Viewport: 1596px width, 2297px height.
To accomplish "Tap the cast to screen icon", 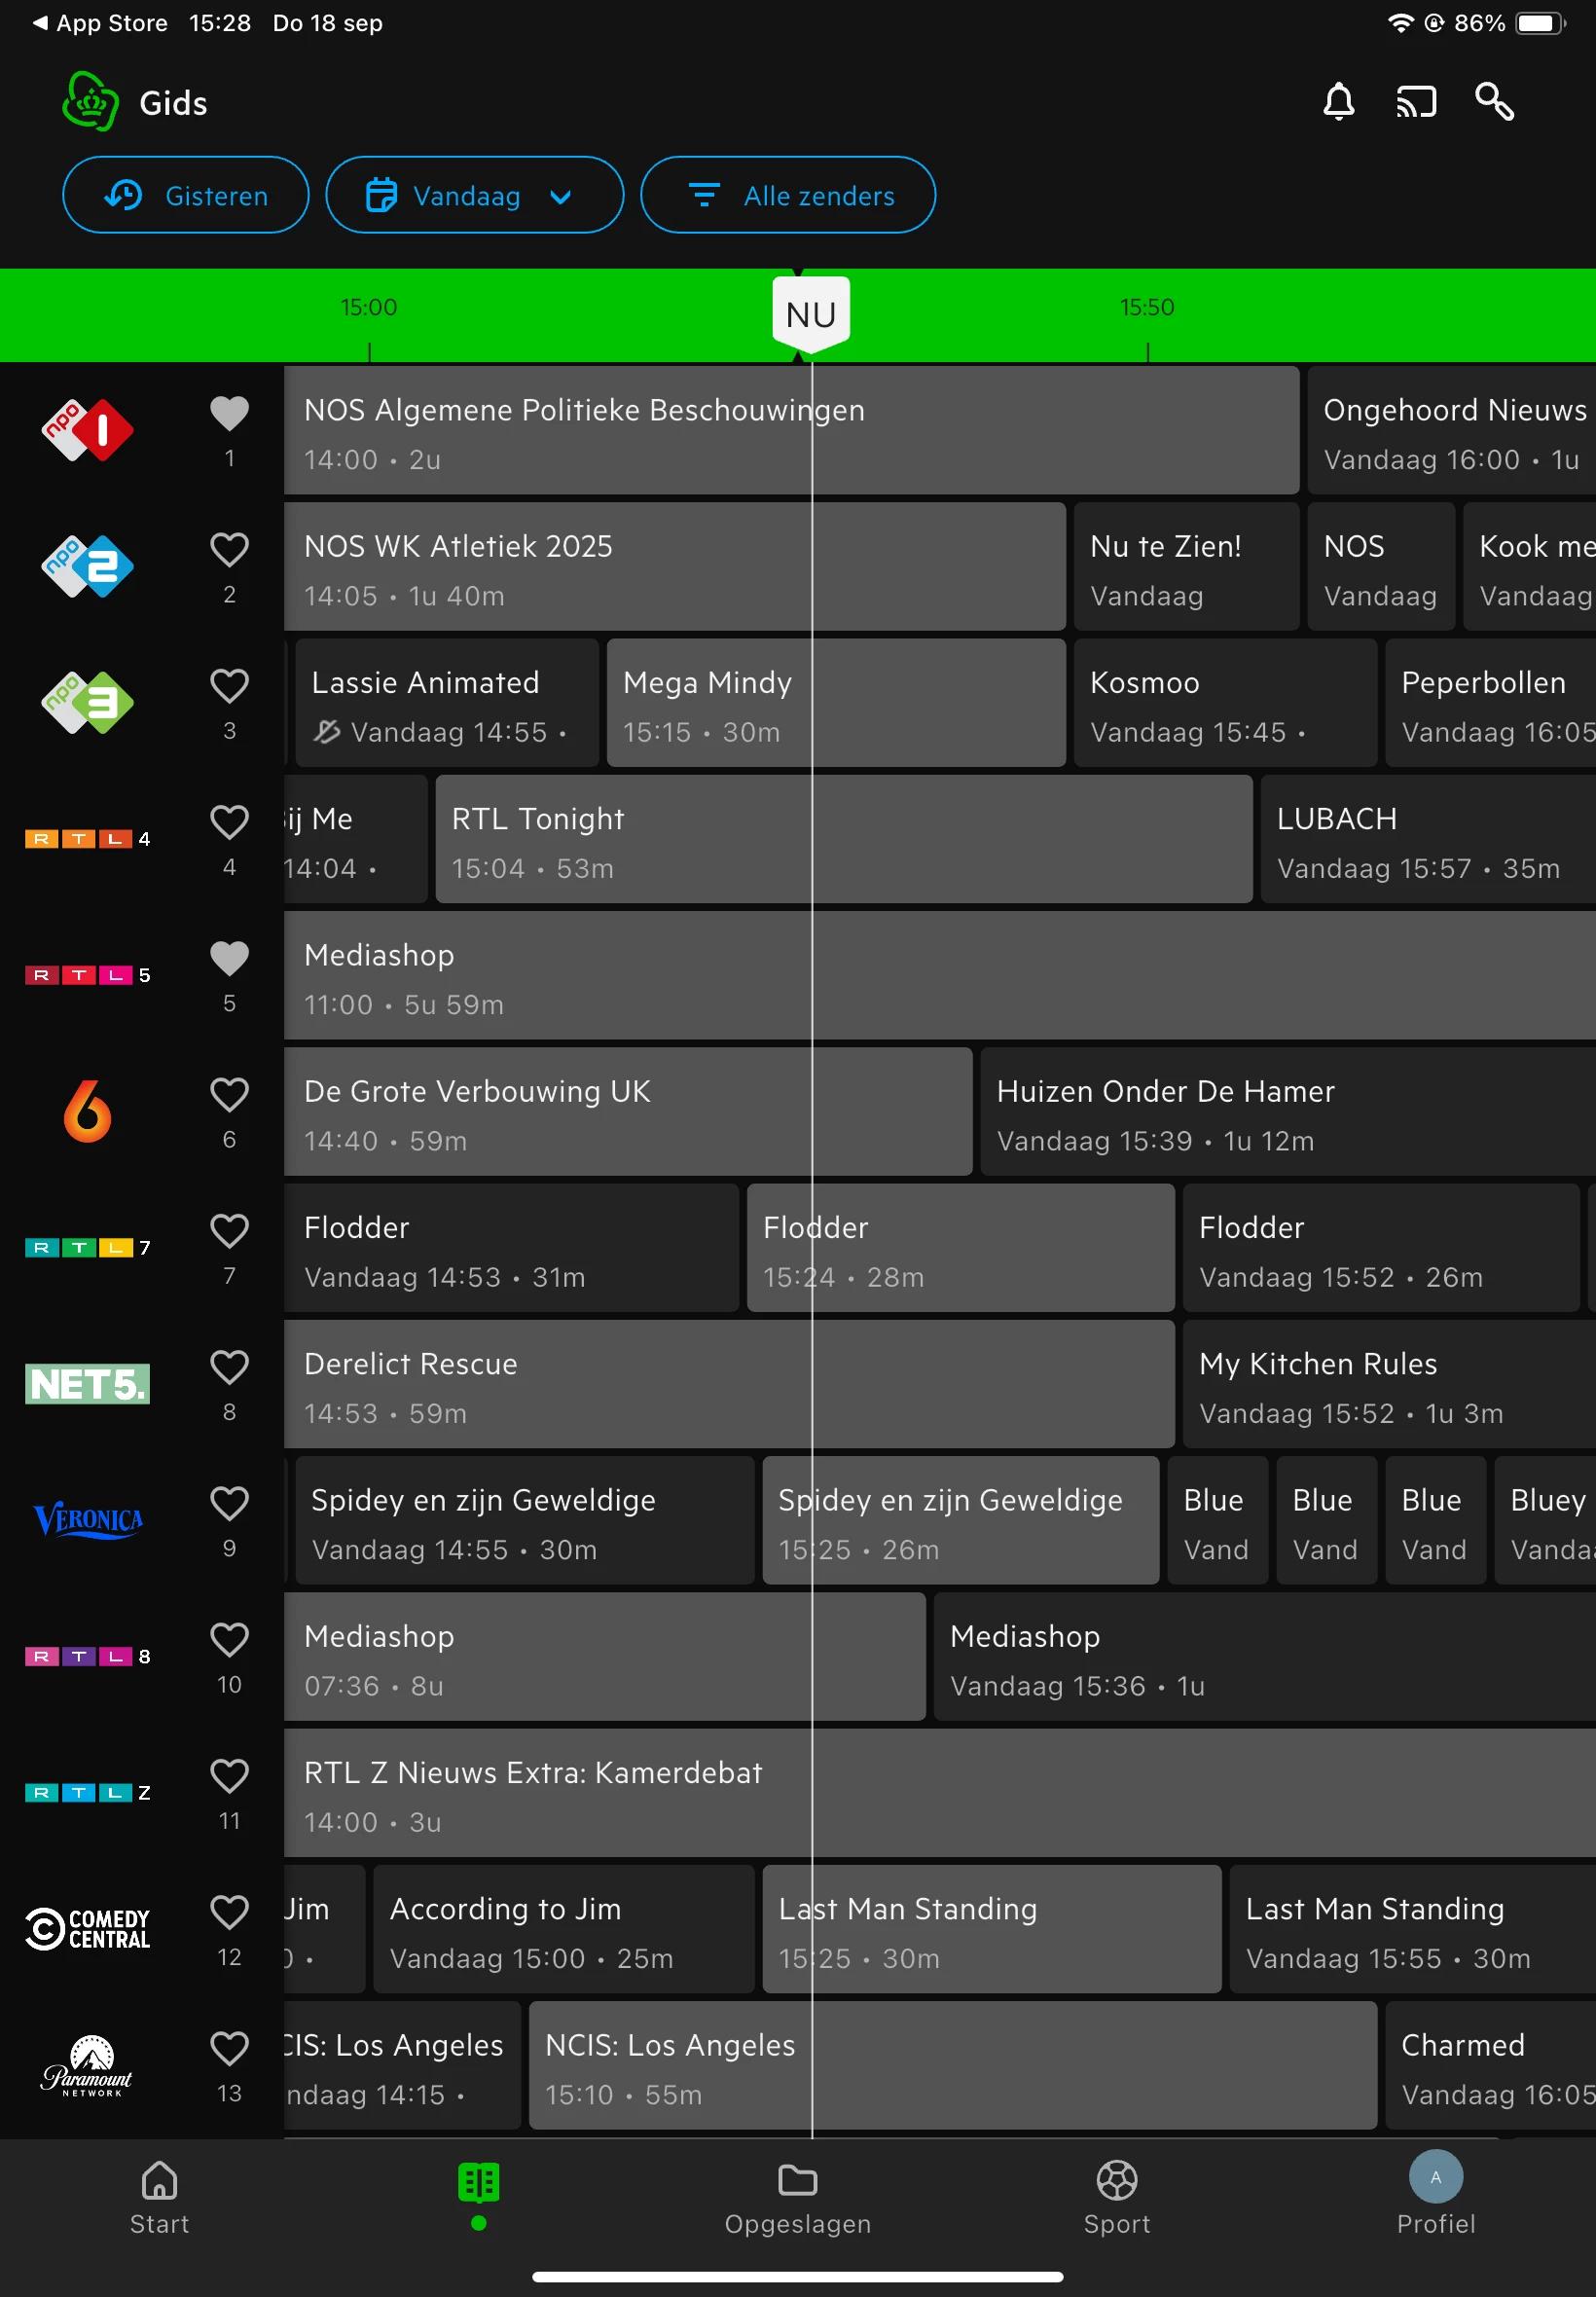I will [x=1416, y=102].
